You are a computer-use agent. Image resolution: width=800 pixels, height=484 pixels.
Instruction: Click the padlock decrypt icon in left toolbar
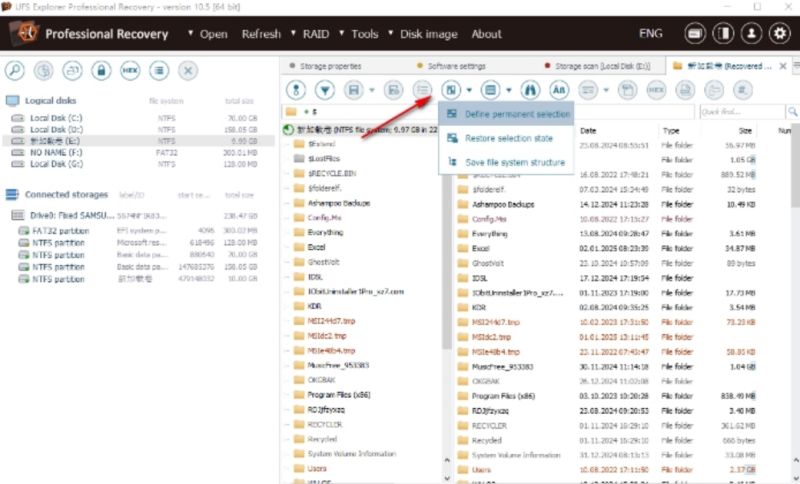pos(101,70)
